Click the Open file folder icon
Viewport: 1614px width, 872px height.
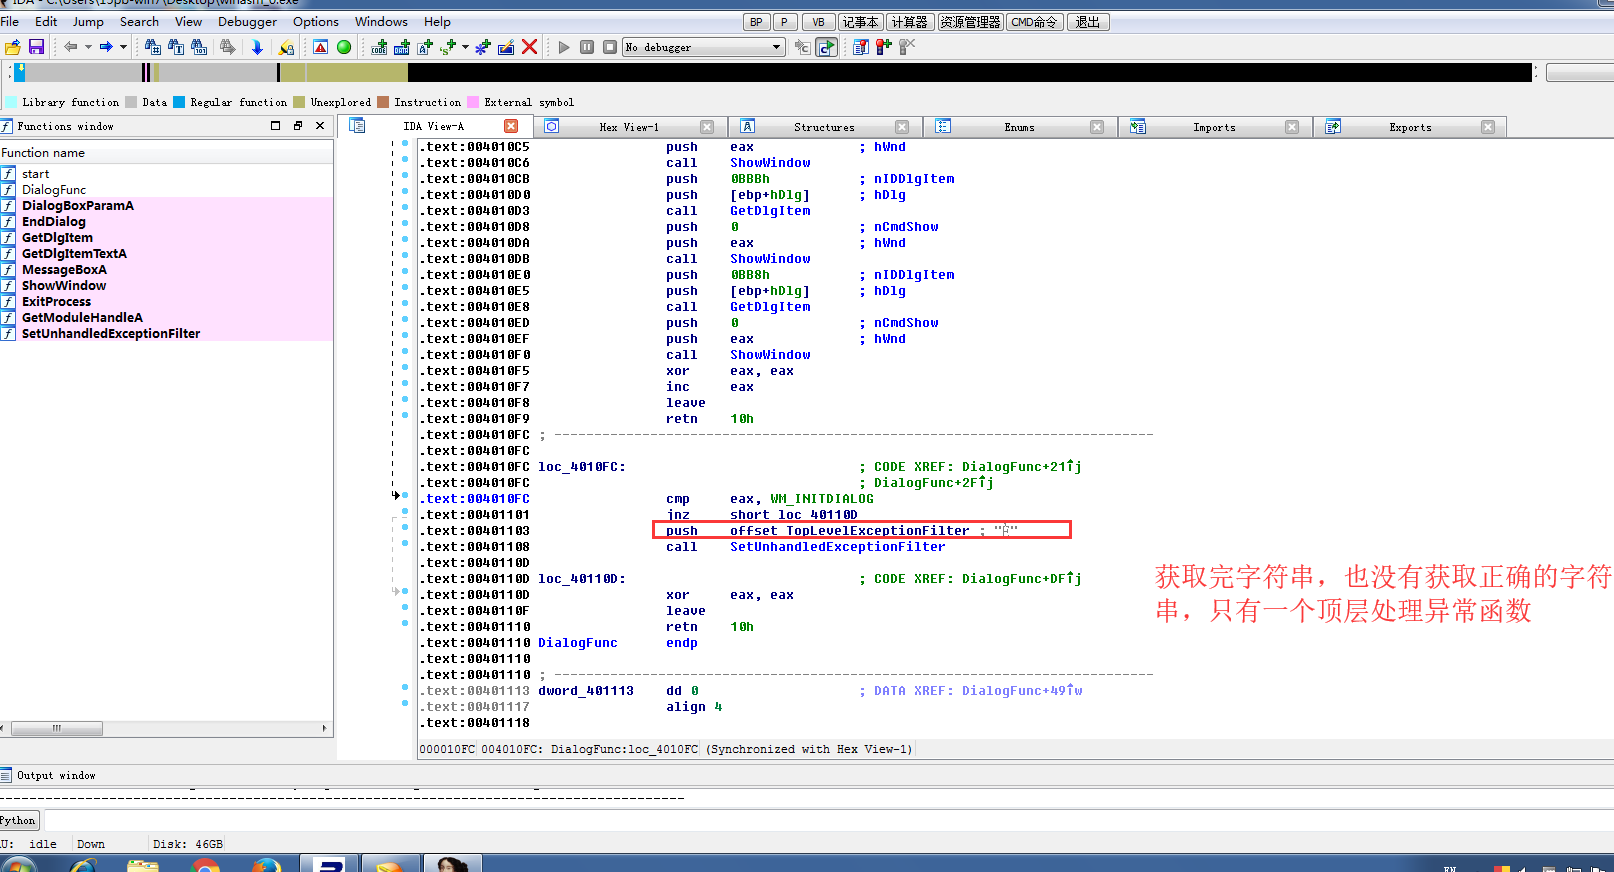point(13,47)
